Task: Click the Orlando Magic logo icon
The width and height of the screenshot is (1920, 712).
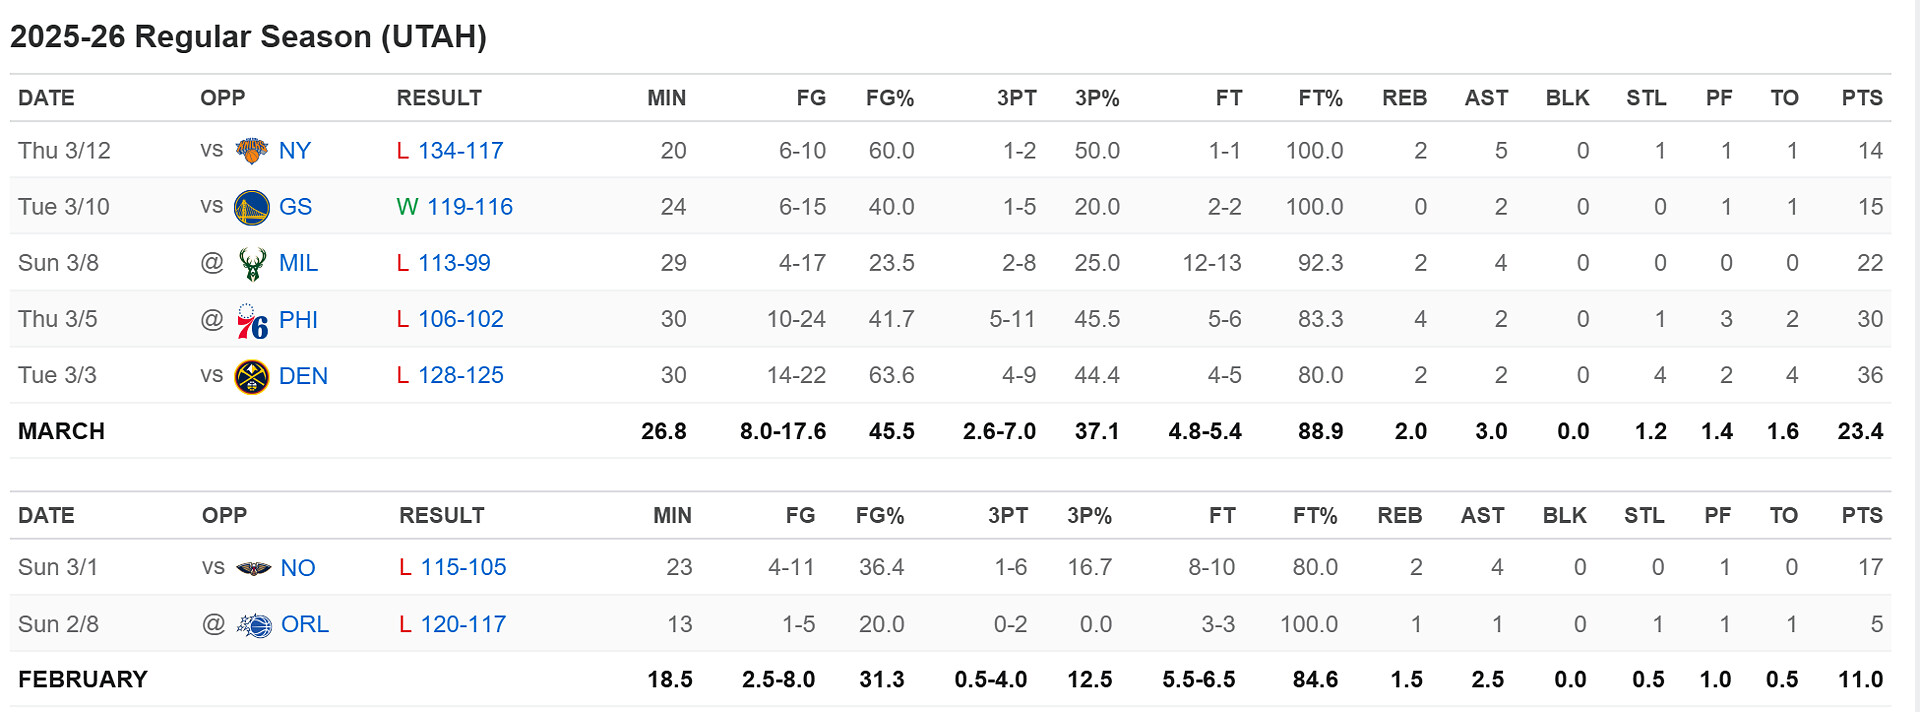Action: pos(253,625)
